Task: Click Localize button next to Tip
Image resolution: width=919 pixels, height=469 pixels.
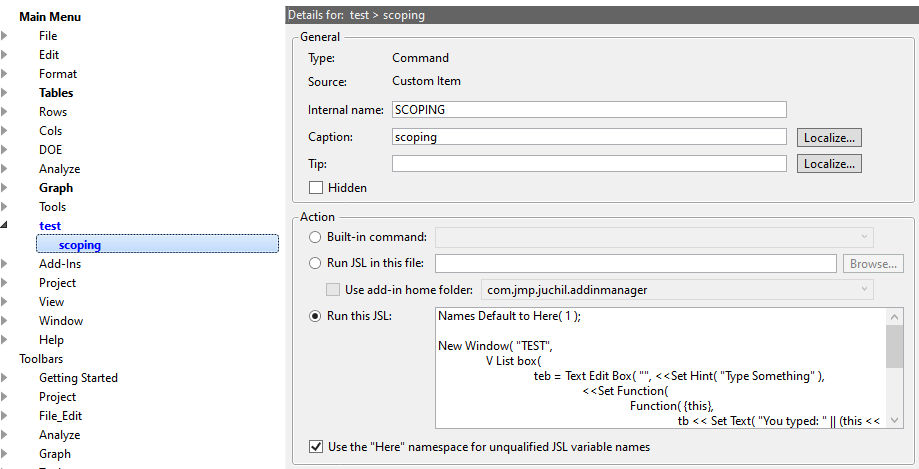Action: 829,163
